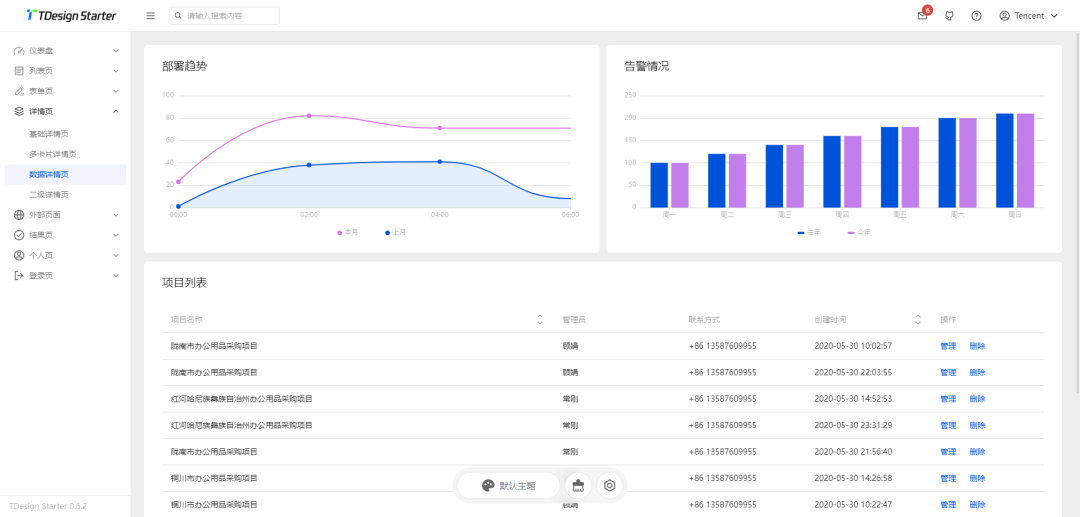Open the 多卡片详情页 submenu item

pyautogui.click(x=65, y=154)
